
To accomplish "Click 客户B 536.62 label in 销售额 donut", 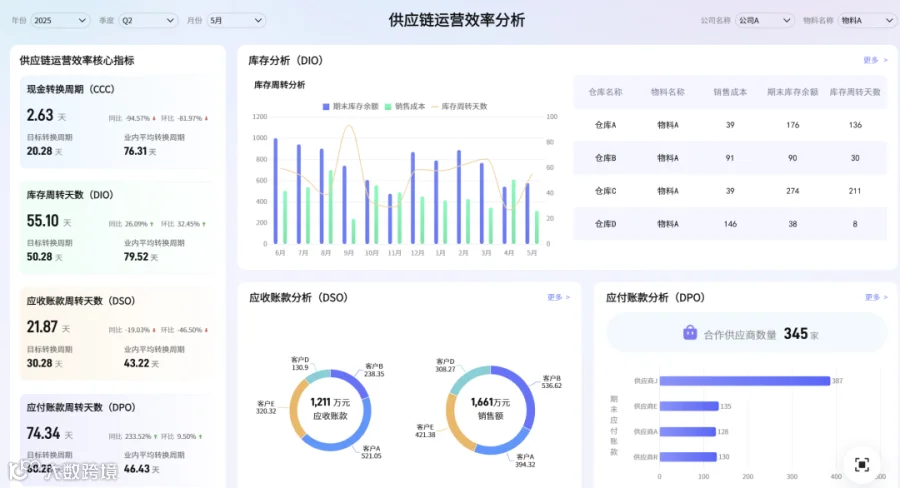I will (552, 382).
